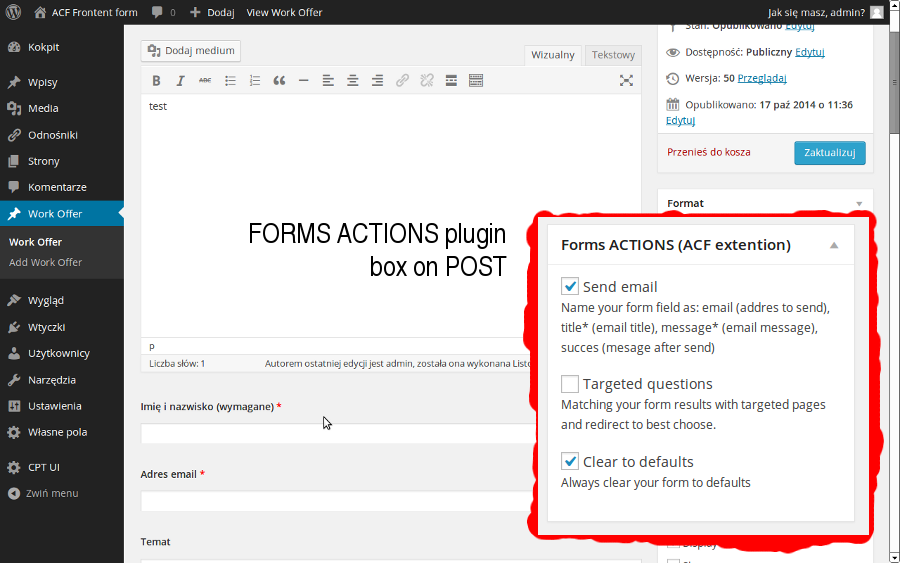Uncheck Send email checkbox
The height and width of the screenshot is (563, 900).
569,286
